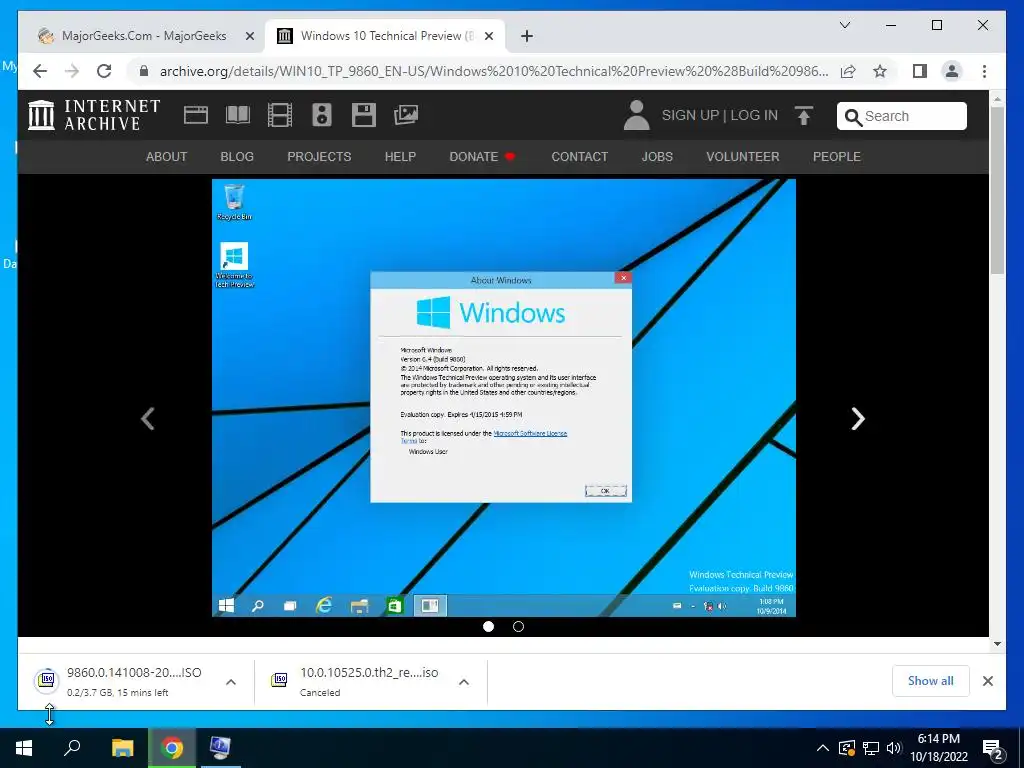Screen dimensions: 1024x768
Task: Open the Software floppy disk icon
Action: pos(363,115)
